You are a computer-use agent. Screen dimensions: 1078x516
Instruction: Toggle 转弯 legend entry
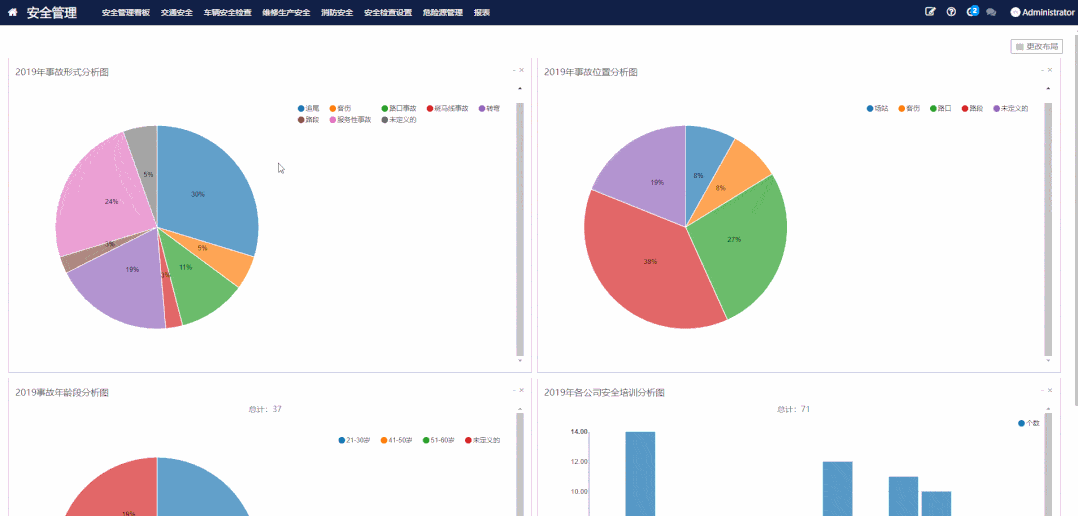[x=489, y=109]
